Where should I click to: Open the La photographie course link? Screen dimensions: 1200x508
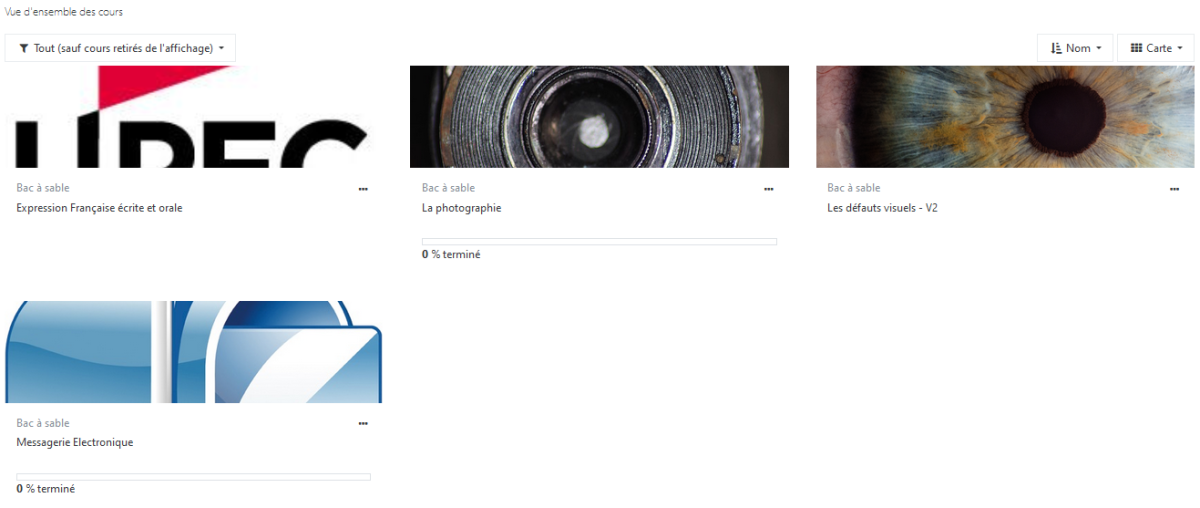click(461, 208)
